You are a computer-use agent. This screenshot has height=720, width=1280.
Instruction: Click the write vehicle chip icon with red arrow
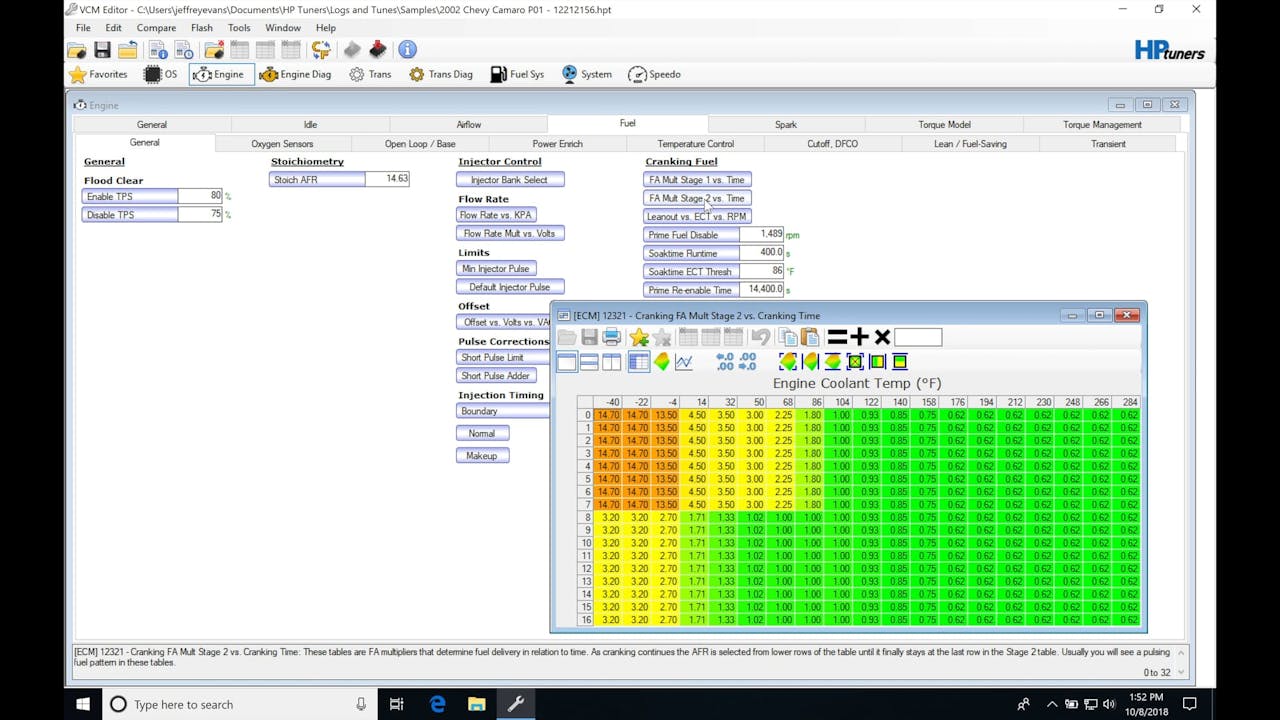click(377, 50)
